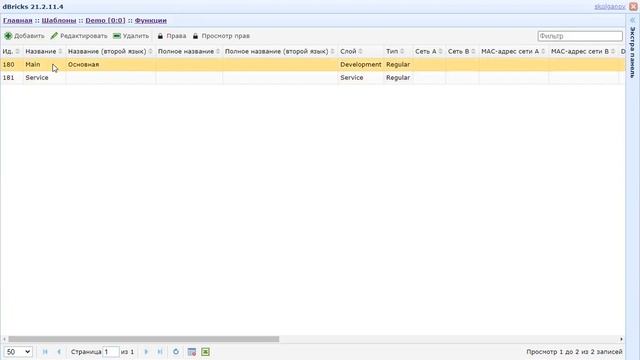Image resolution: width=640 pixels, height=360 pixels.
Task: Sort by the Тип column arrows
Action: tap(402, 51)
